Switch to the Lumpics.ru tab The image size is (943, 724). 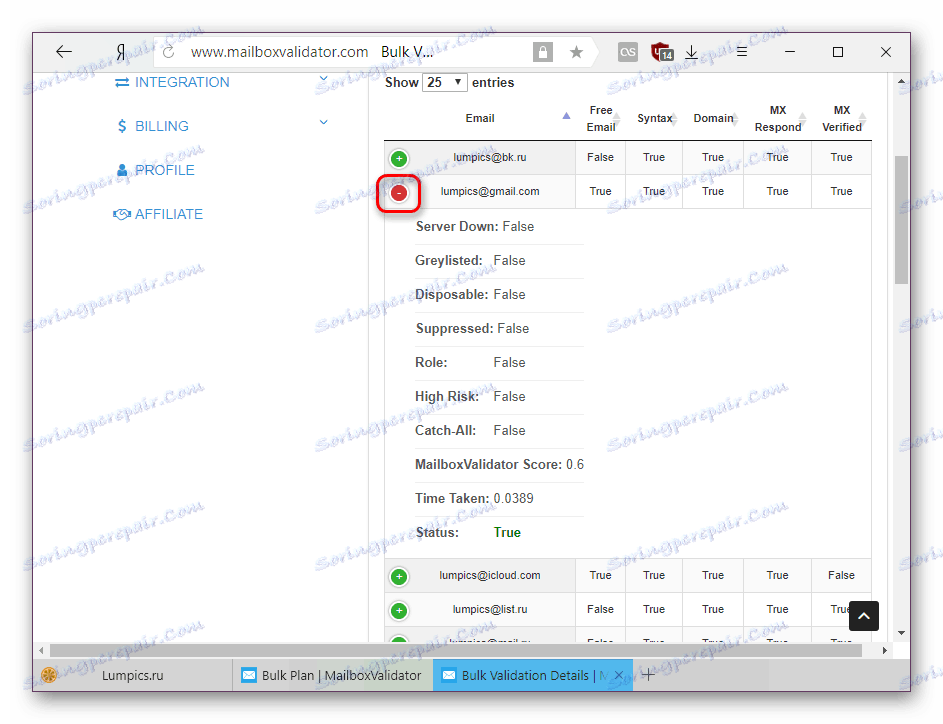tap(132, 675)
